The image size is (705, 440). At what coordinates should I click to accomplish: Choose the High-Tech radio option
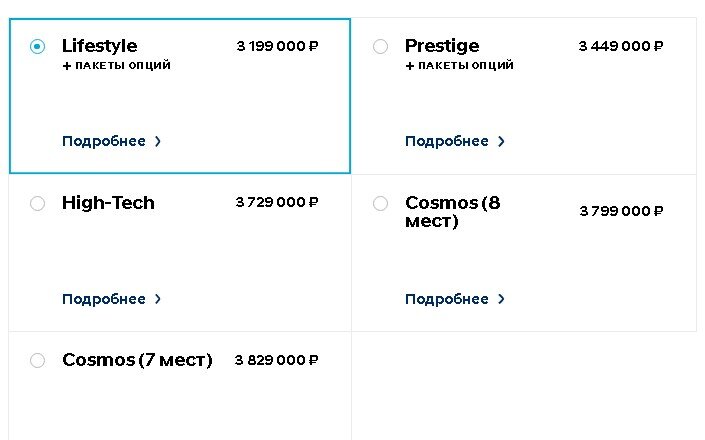38,203
